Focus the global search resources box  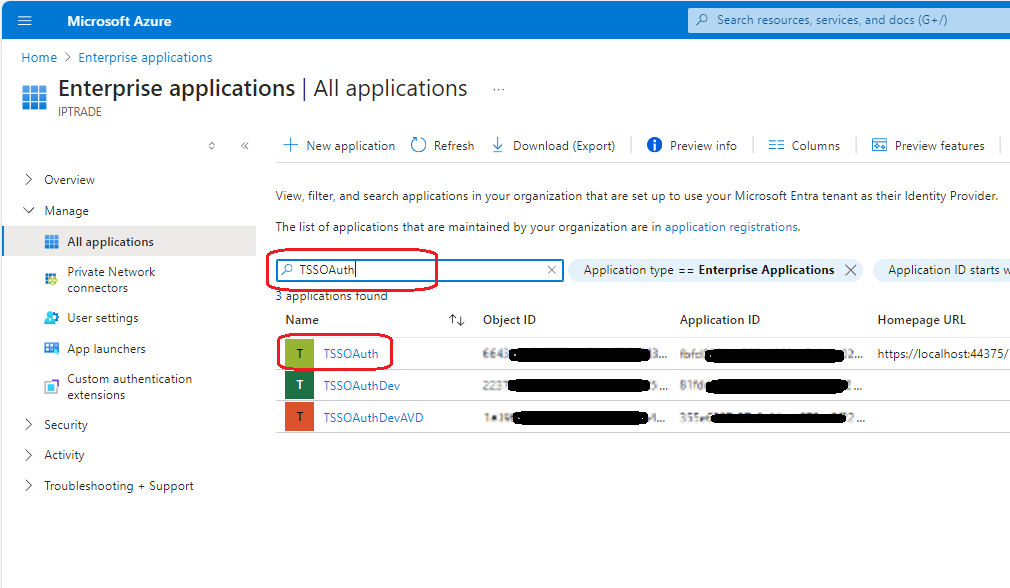pyautogui.click(x=849, y=20)
